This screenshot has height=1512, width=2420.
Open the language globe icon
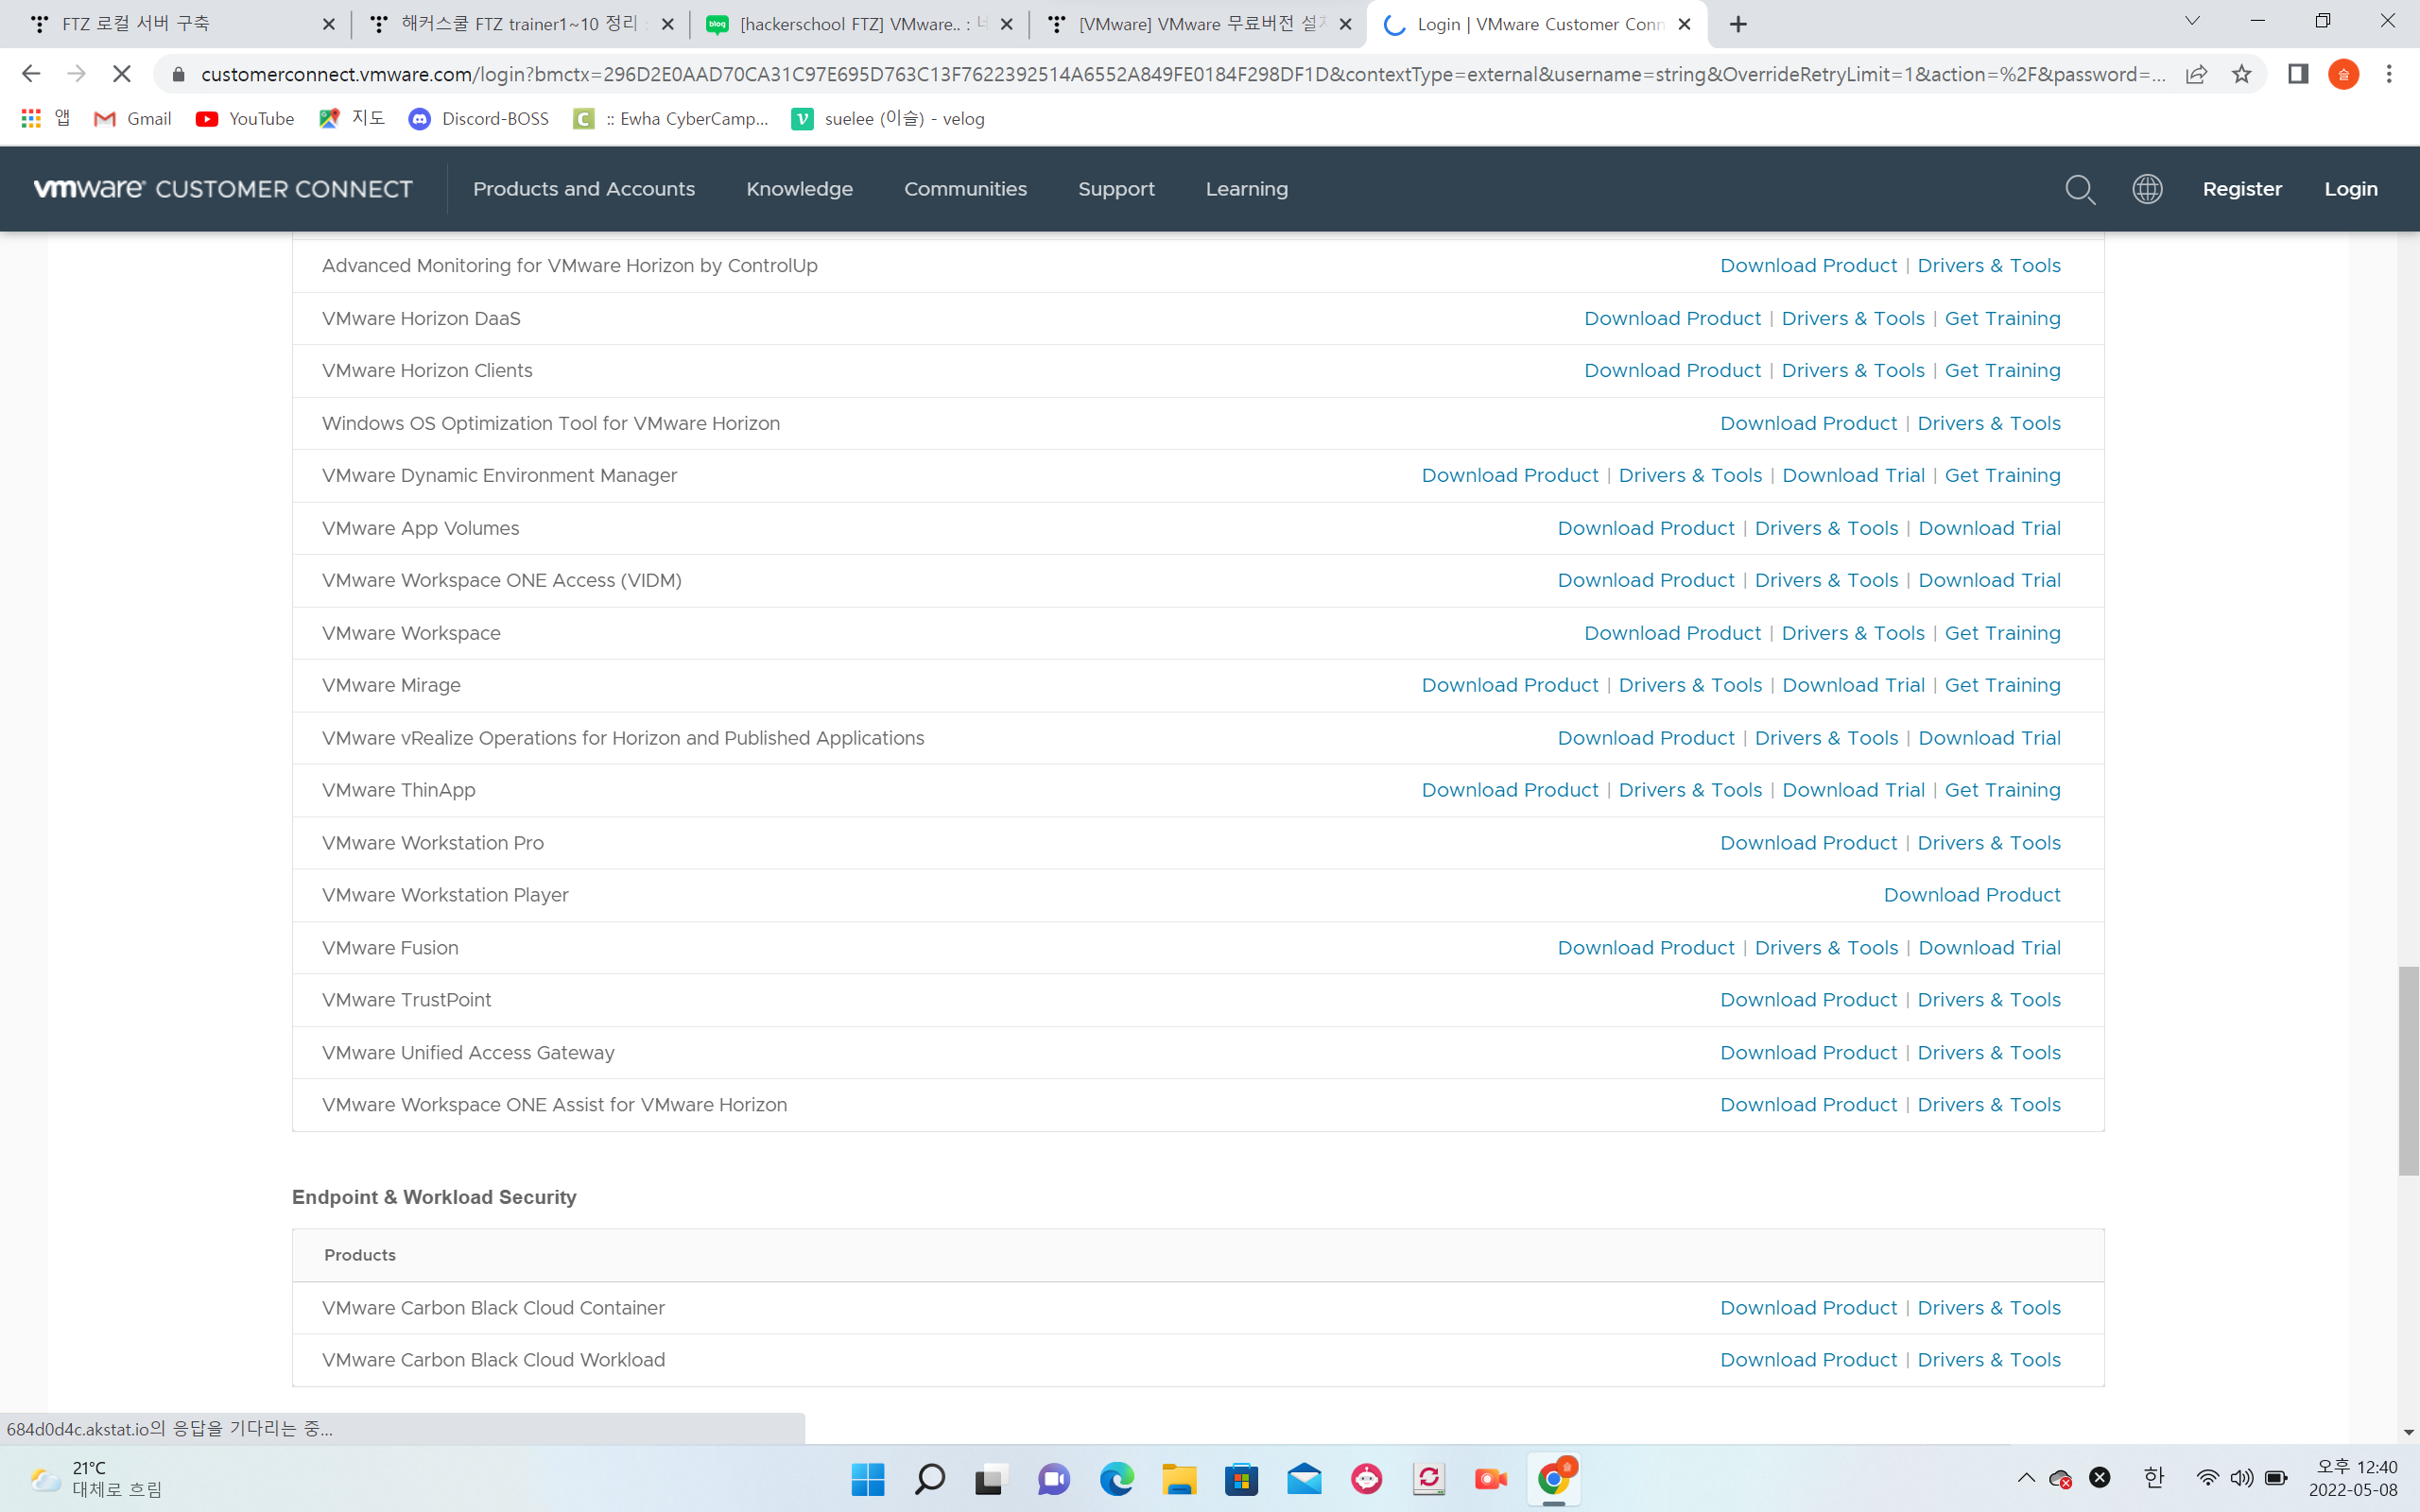pyautogui.click(x=2147, y=189)
